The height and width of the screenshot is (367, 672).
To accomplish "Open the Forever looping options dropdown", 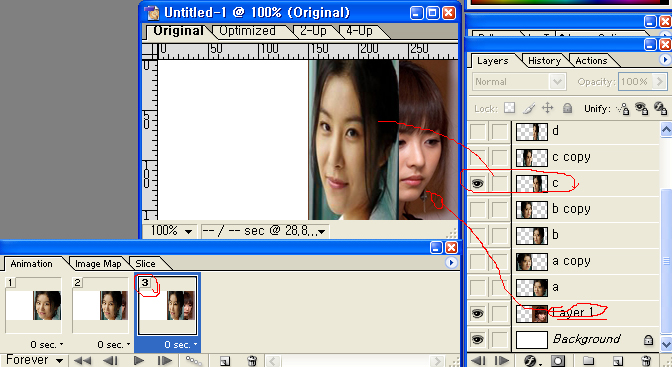I will point(34,360).
